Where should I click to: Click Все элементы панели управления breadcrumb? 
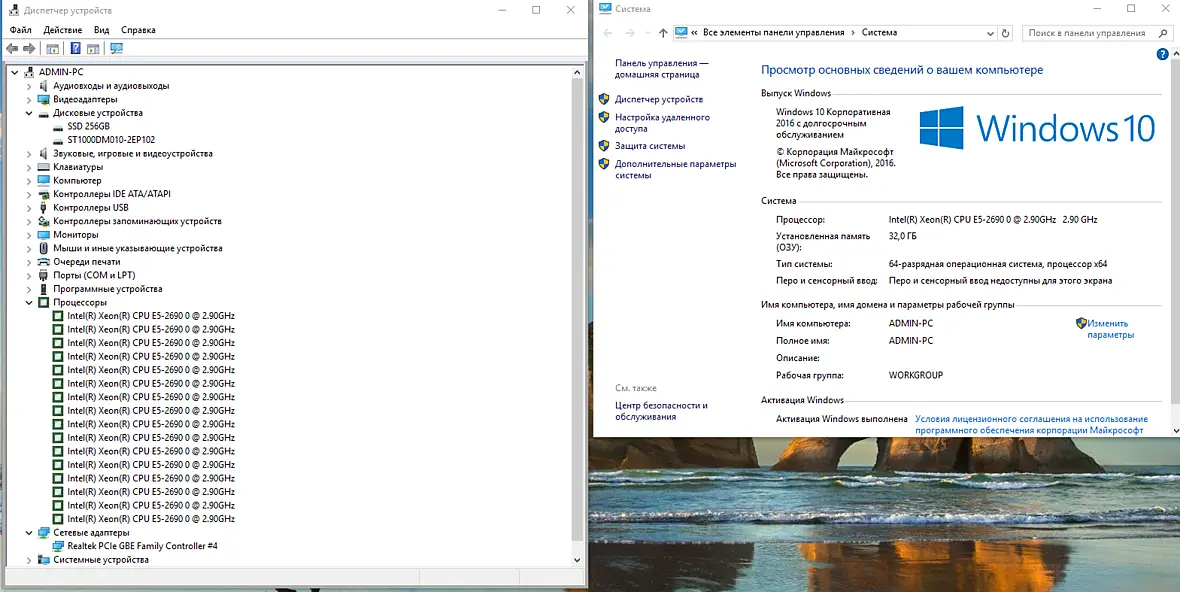click(774, 33)
